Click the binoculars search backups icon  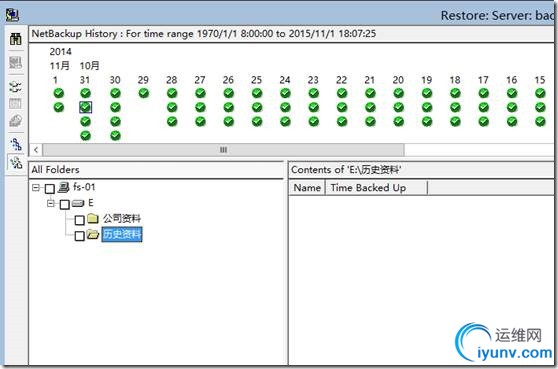(15, 39)
